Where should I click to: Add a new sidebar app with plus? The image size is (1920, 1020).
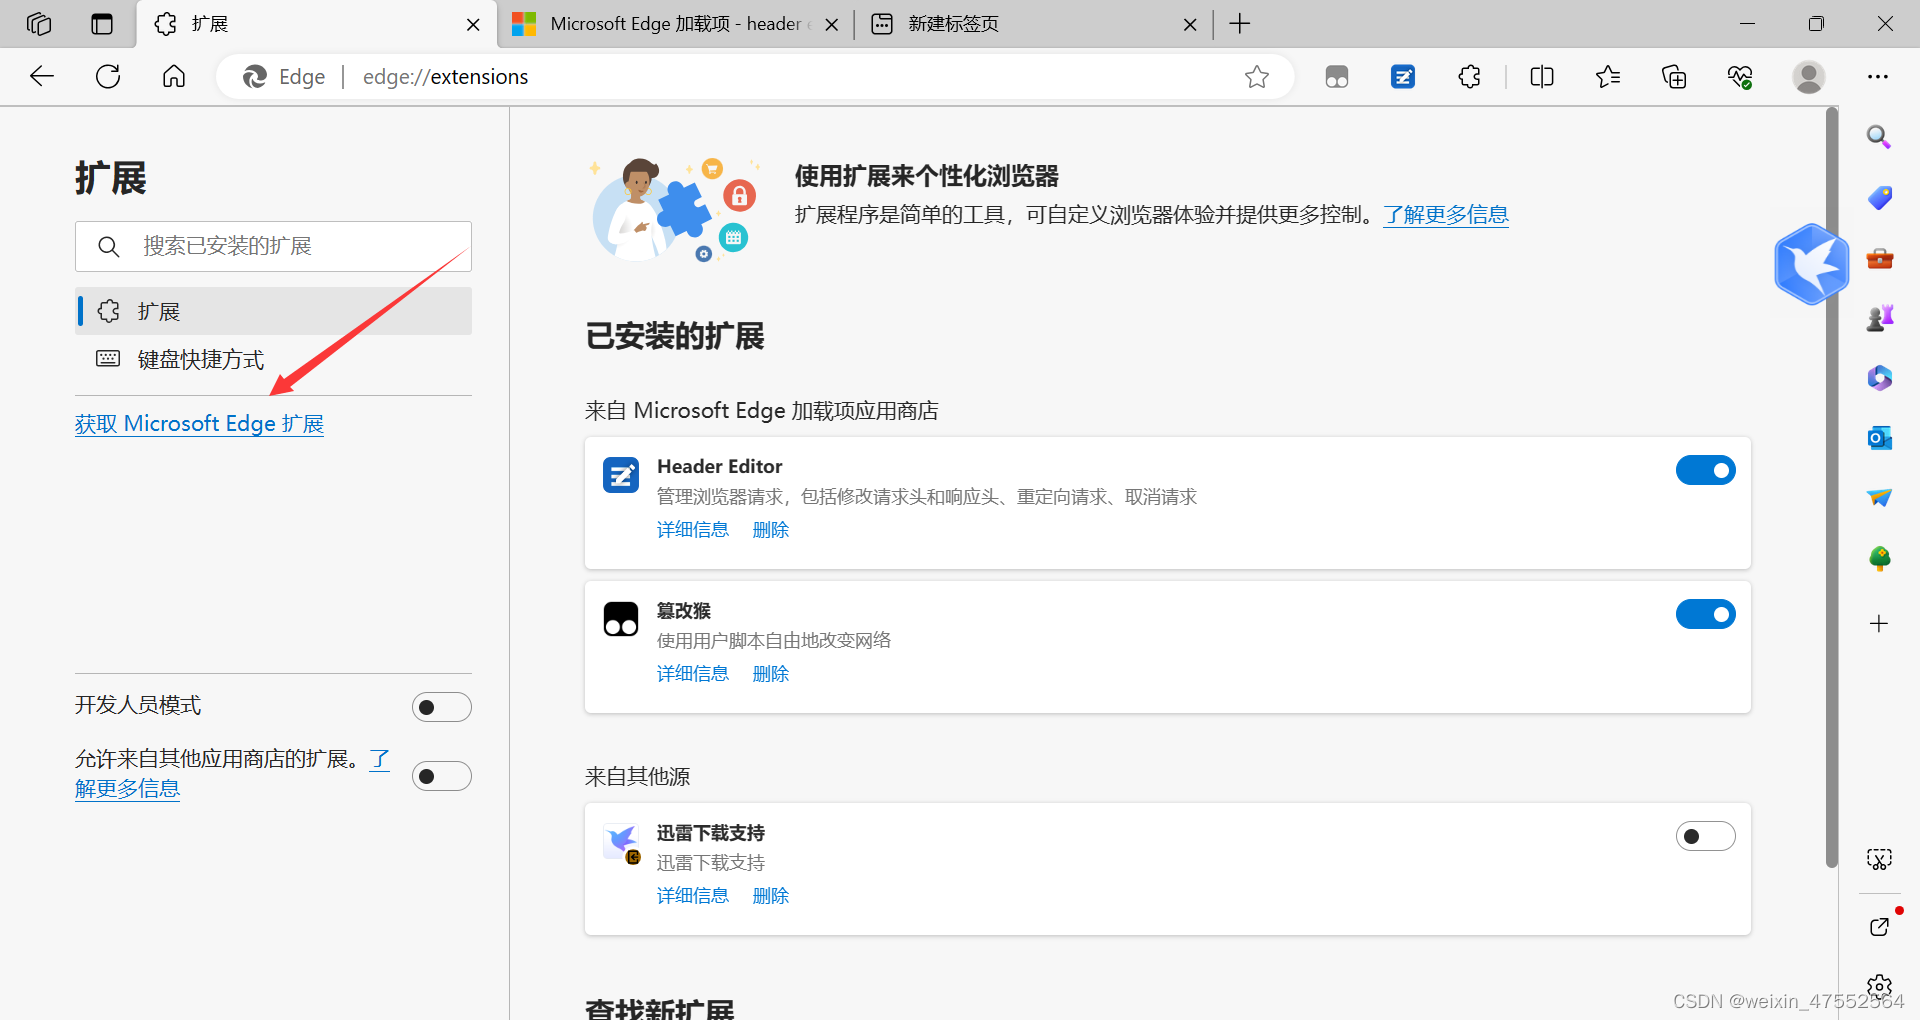point(1879,624)
